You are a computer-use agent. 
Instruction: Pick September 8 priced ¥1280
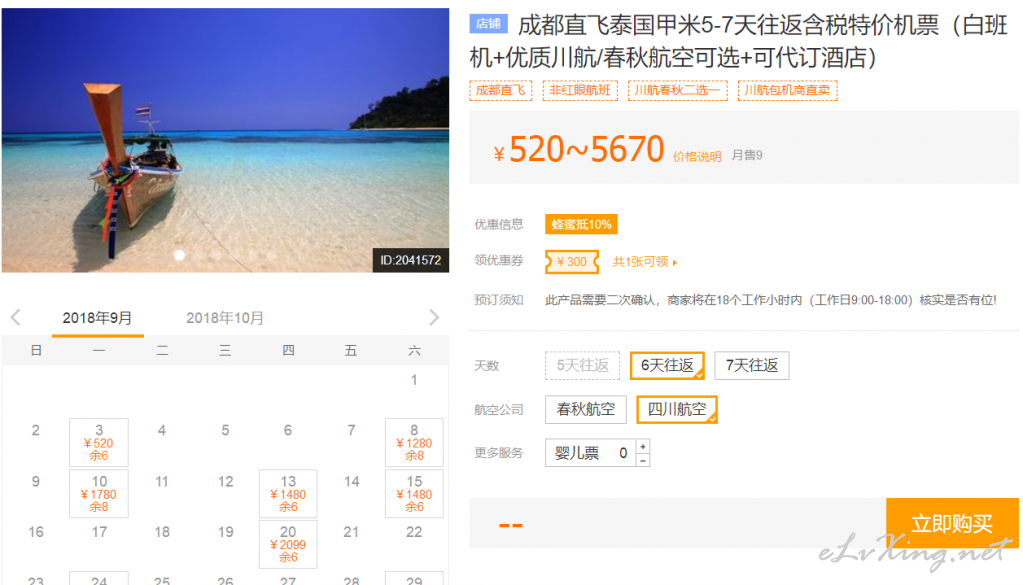414,442
